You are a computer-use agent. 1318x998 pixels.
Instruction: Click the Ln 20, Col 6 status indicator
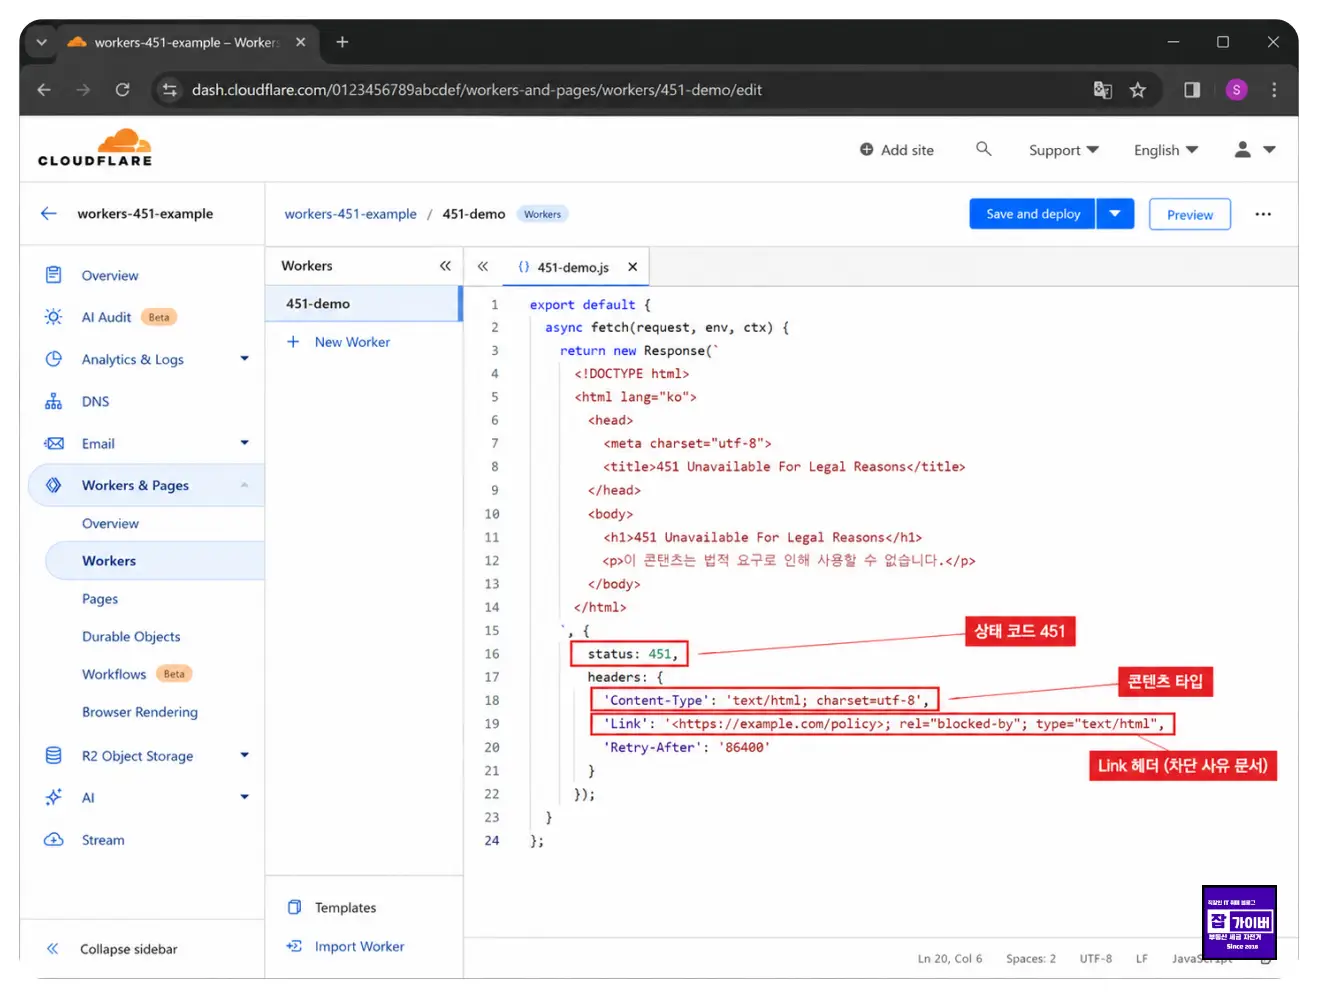click(950, 958)
